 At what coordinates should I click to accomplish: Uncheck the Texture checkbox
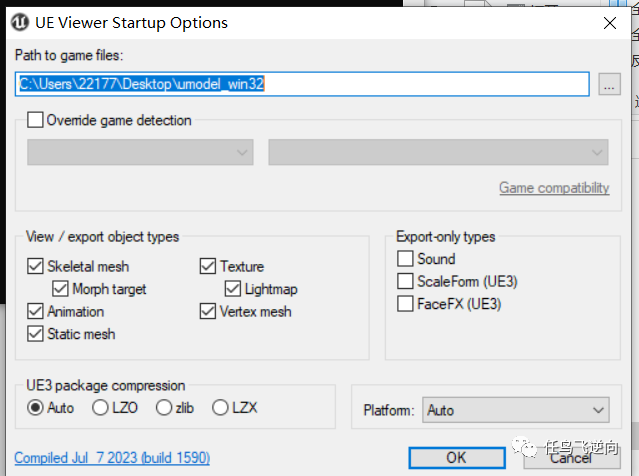pyautogui.click(x=207, y=266)
